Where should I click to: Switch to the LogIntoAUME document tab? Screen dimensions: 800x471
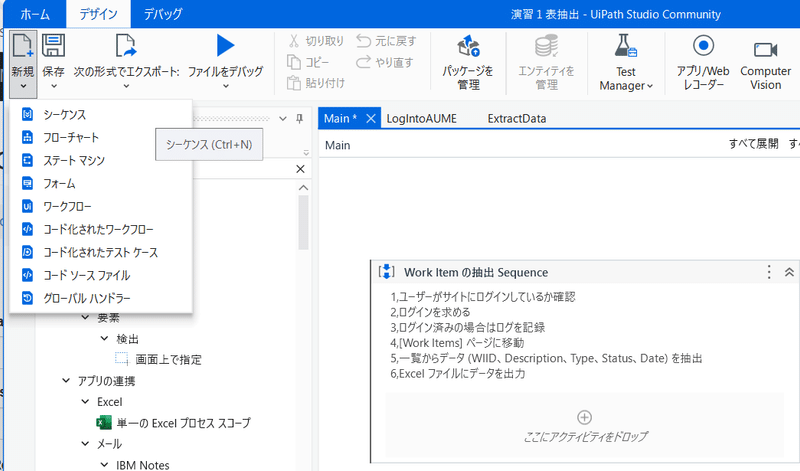pos(421,118)
